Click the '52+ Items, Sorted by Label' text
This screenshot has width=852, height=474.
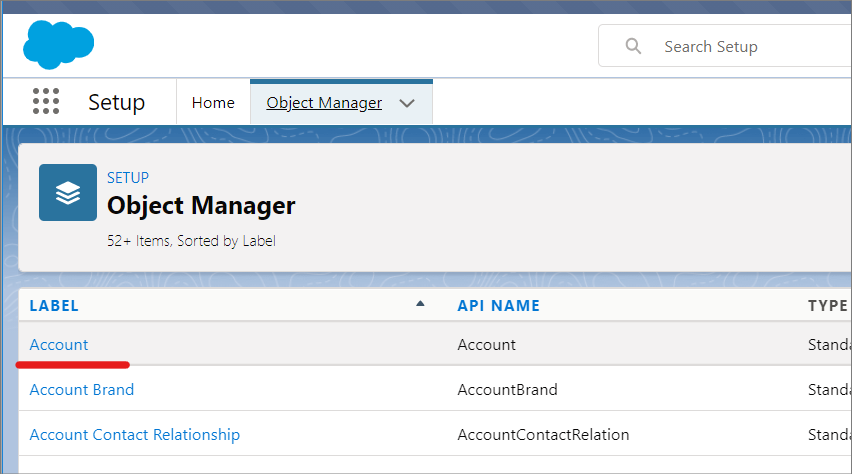coord(191,241)
